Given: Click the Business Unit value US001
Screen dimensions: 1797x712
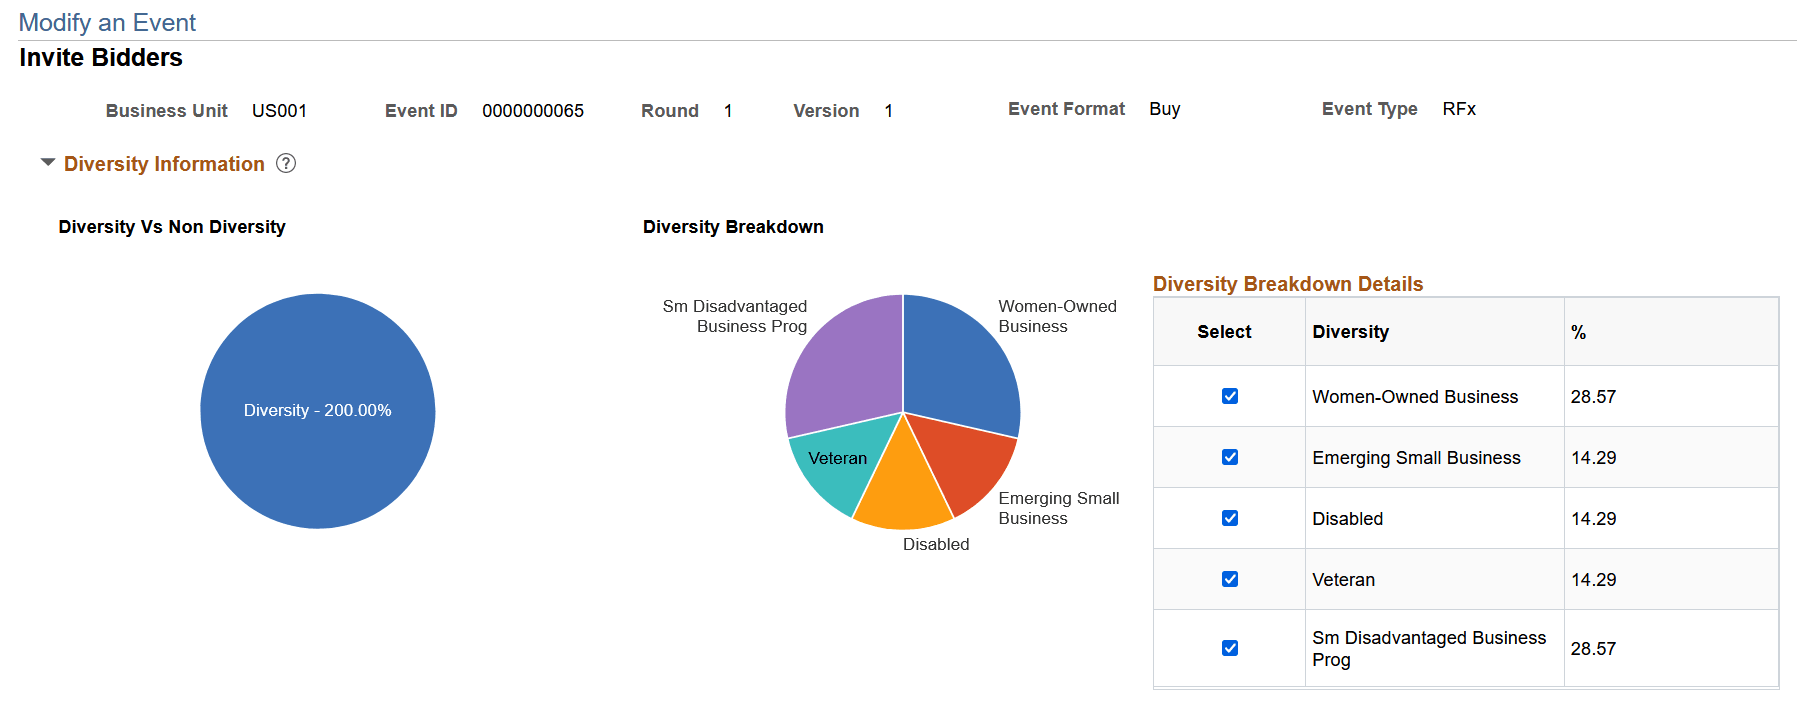Looking at the screenshot, I should tap(279, 111).
